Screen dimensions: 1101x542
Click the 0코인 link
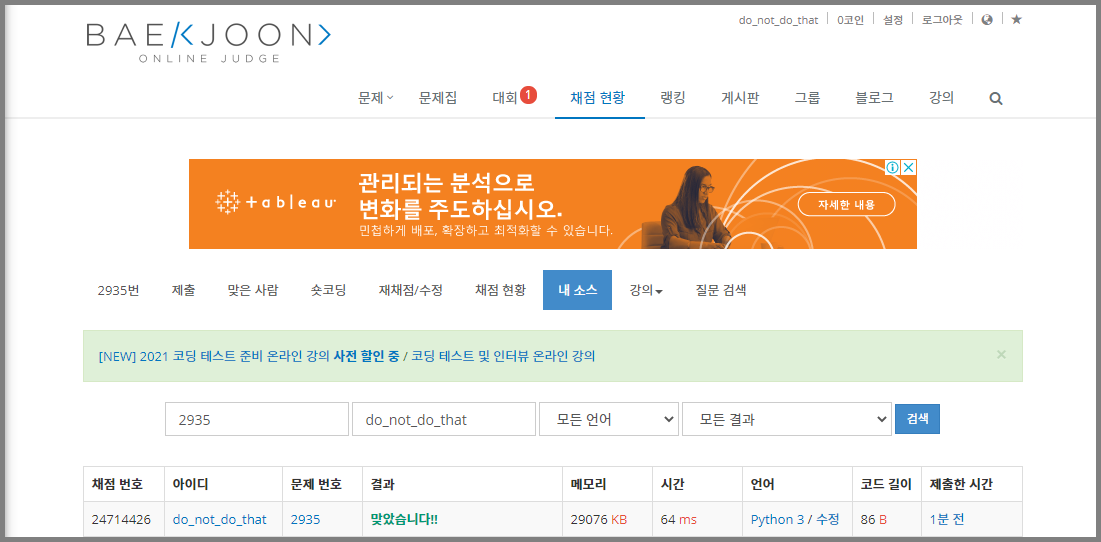pyautogui.click(x=850, y=20)
